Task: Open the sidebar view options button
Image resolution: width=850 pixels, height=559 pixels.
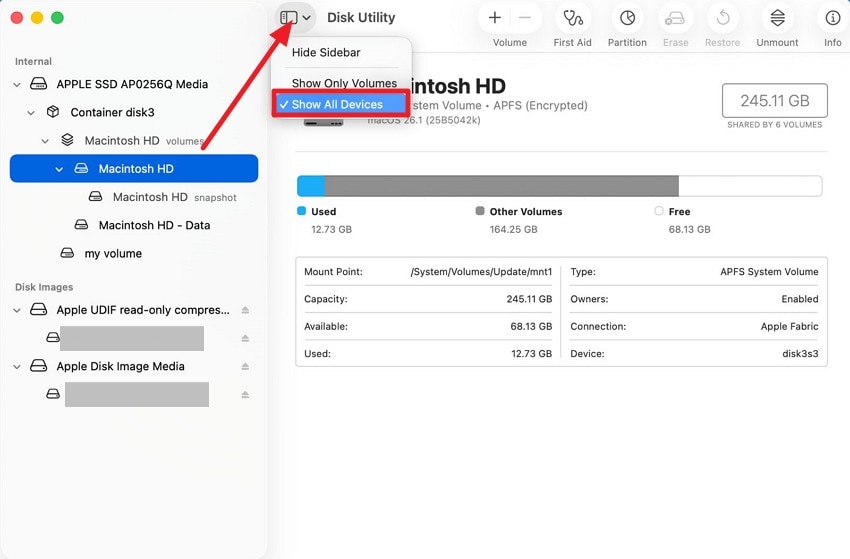Action: tap(295, 17)
